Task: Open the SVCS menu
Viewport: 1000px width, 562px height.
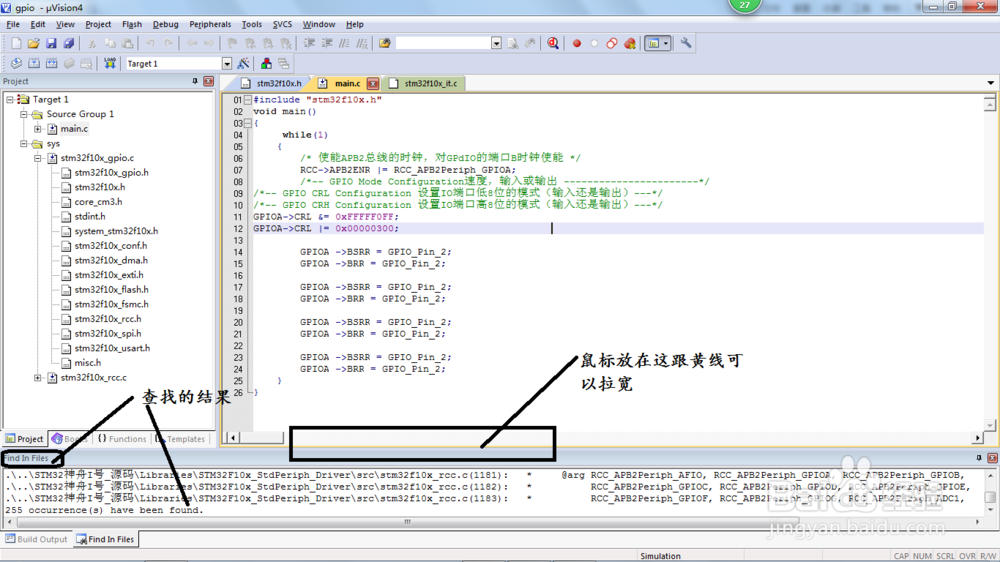Action: tap(283, 24)
